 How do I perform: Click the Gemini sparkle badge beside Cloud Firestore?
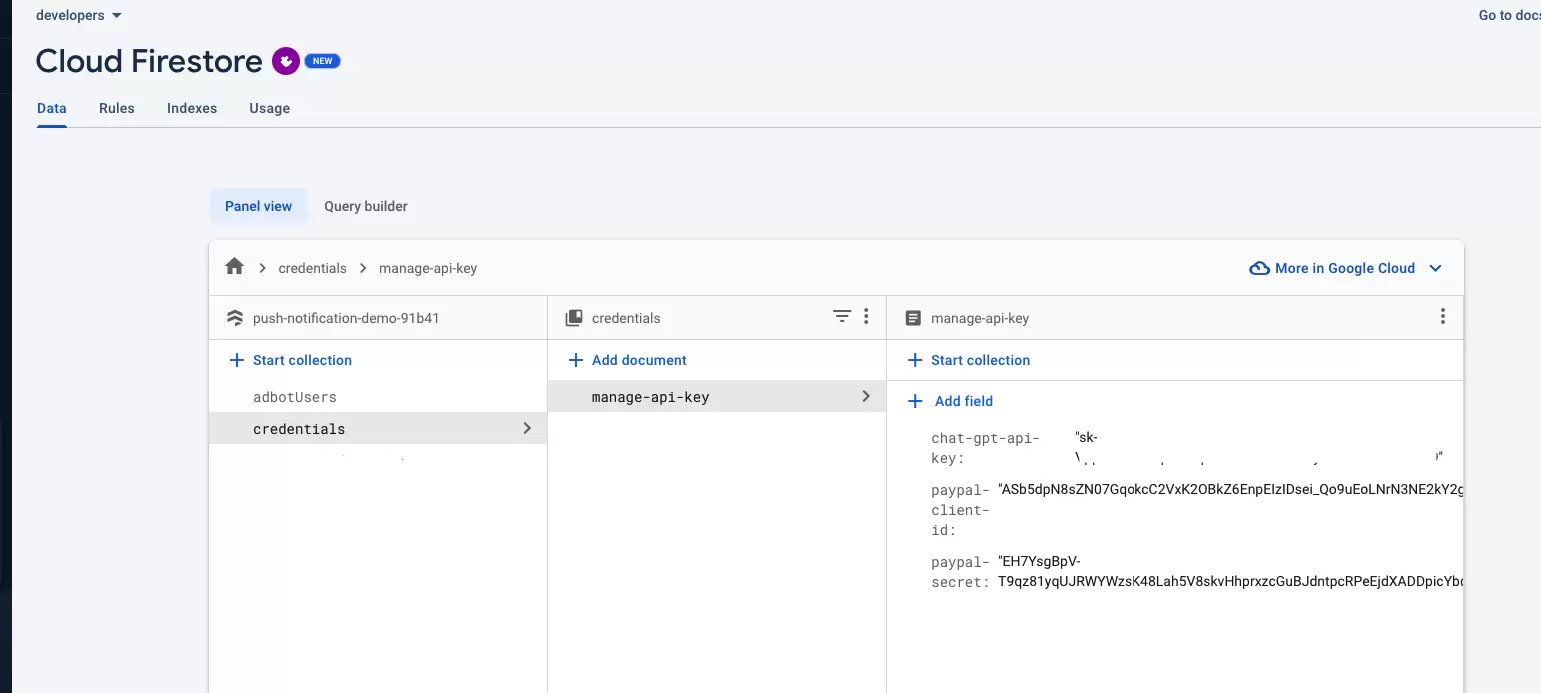[286, 61]
